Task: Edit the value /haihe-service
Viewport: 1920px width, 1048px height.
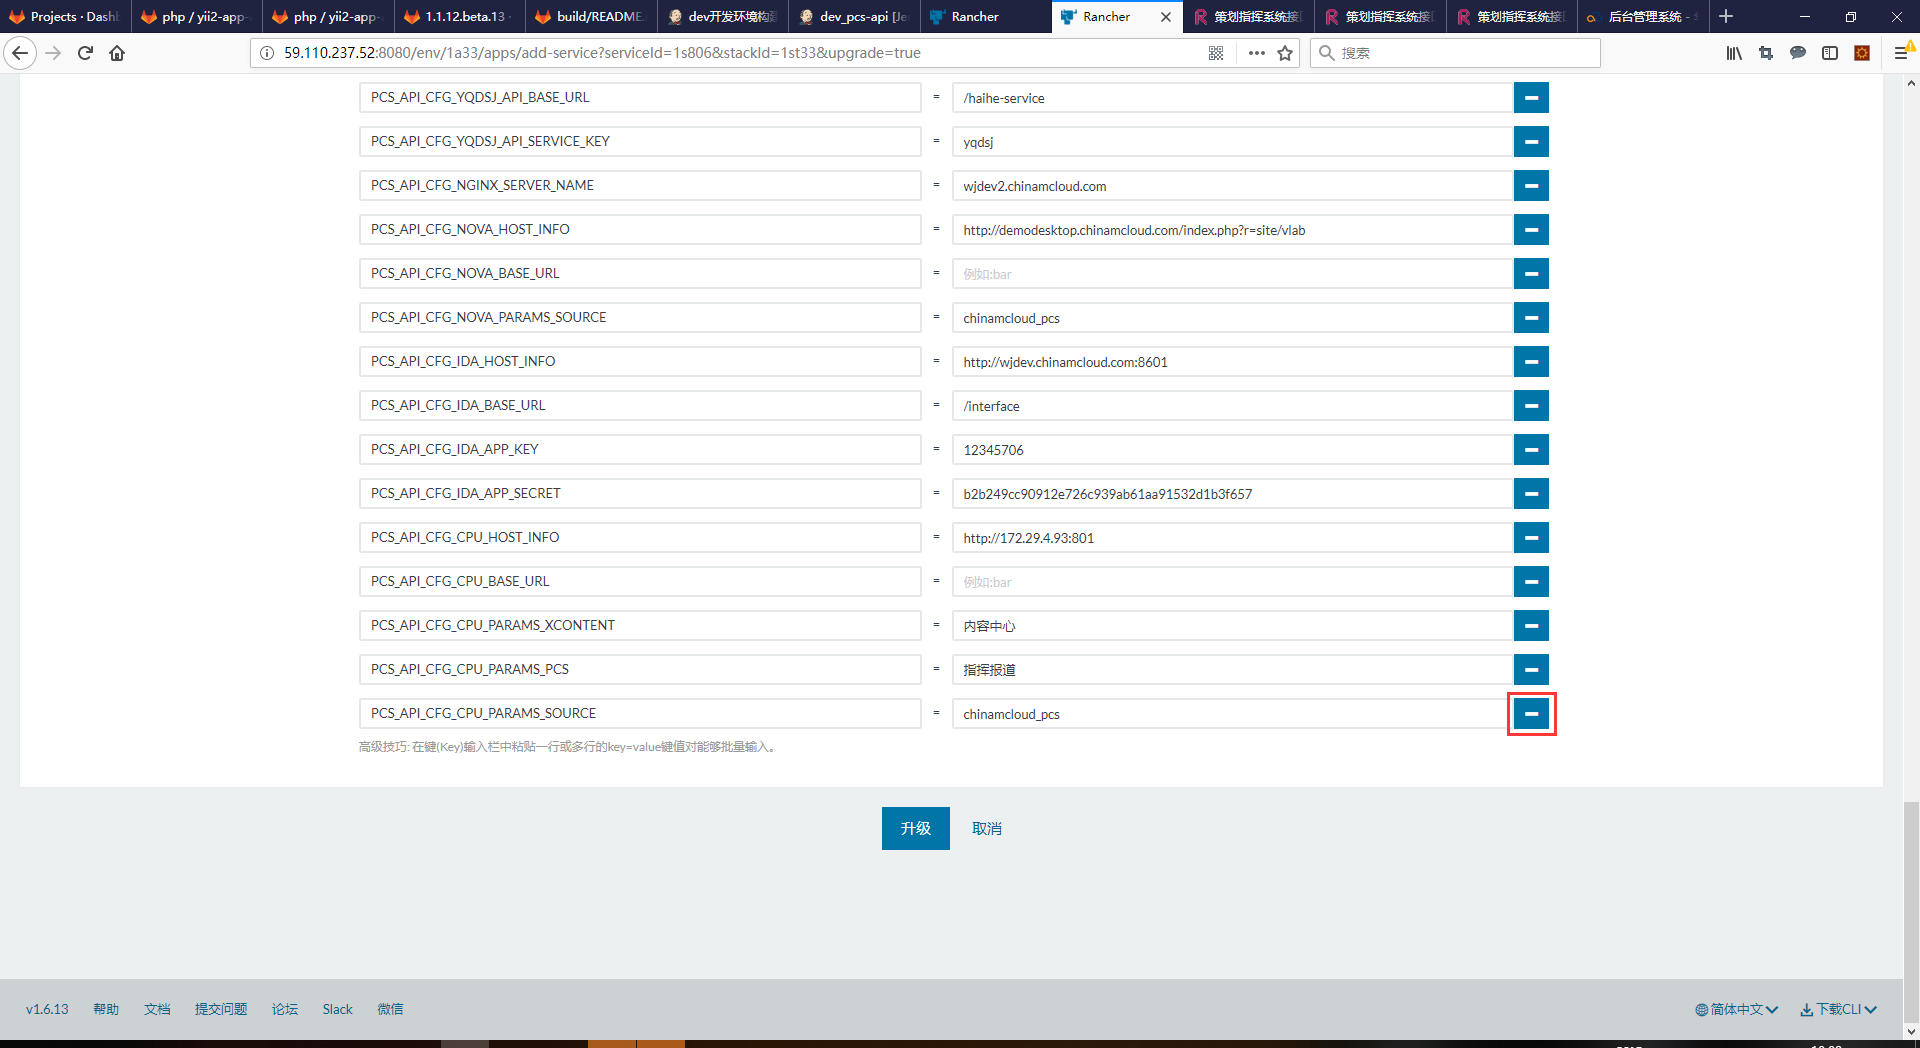Action: [1233, 98]
